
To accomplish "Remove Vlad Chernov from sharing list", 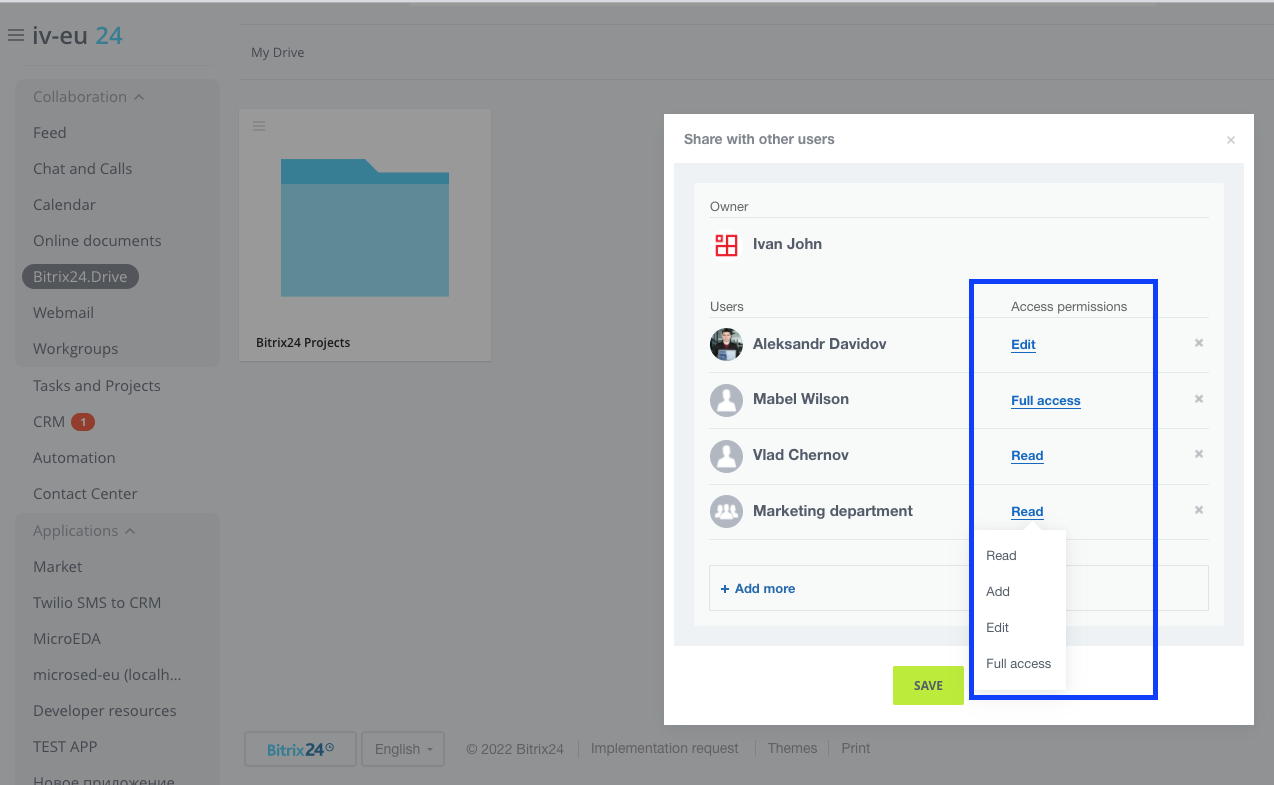I will [1199, 454].
